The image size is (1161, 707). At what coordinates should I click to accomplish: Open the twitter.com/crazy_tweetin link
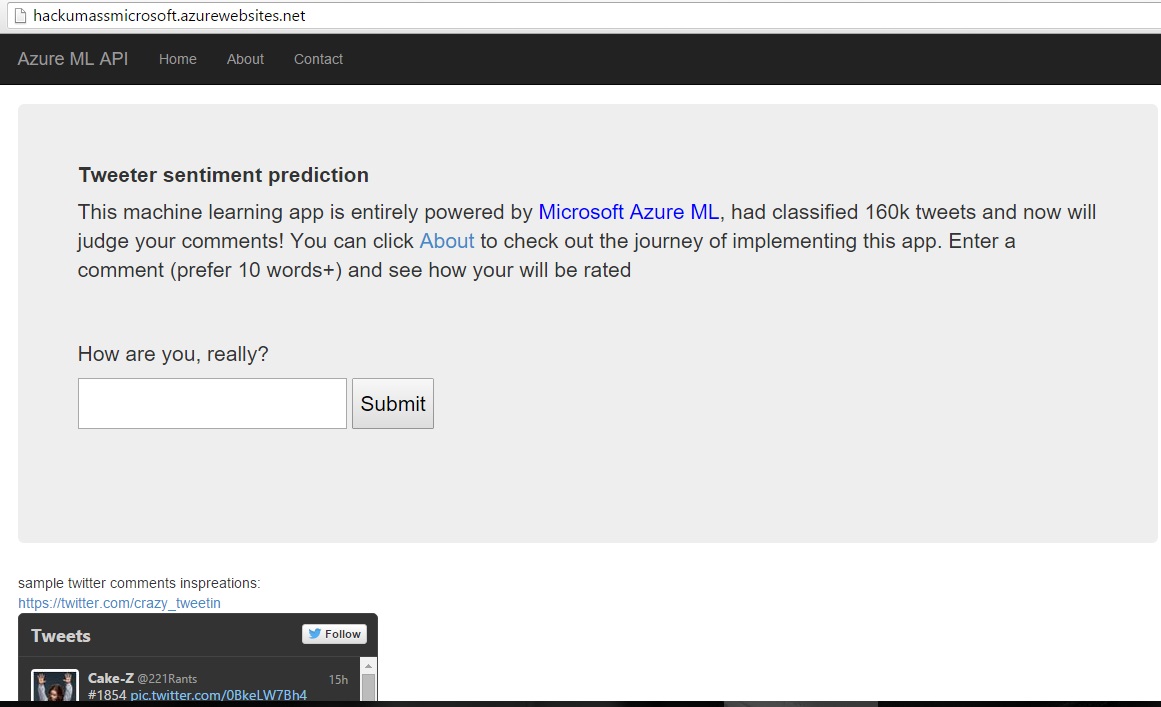point(119,603)
